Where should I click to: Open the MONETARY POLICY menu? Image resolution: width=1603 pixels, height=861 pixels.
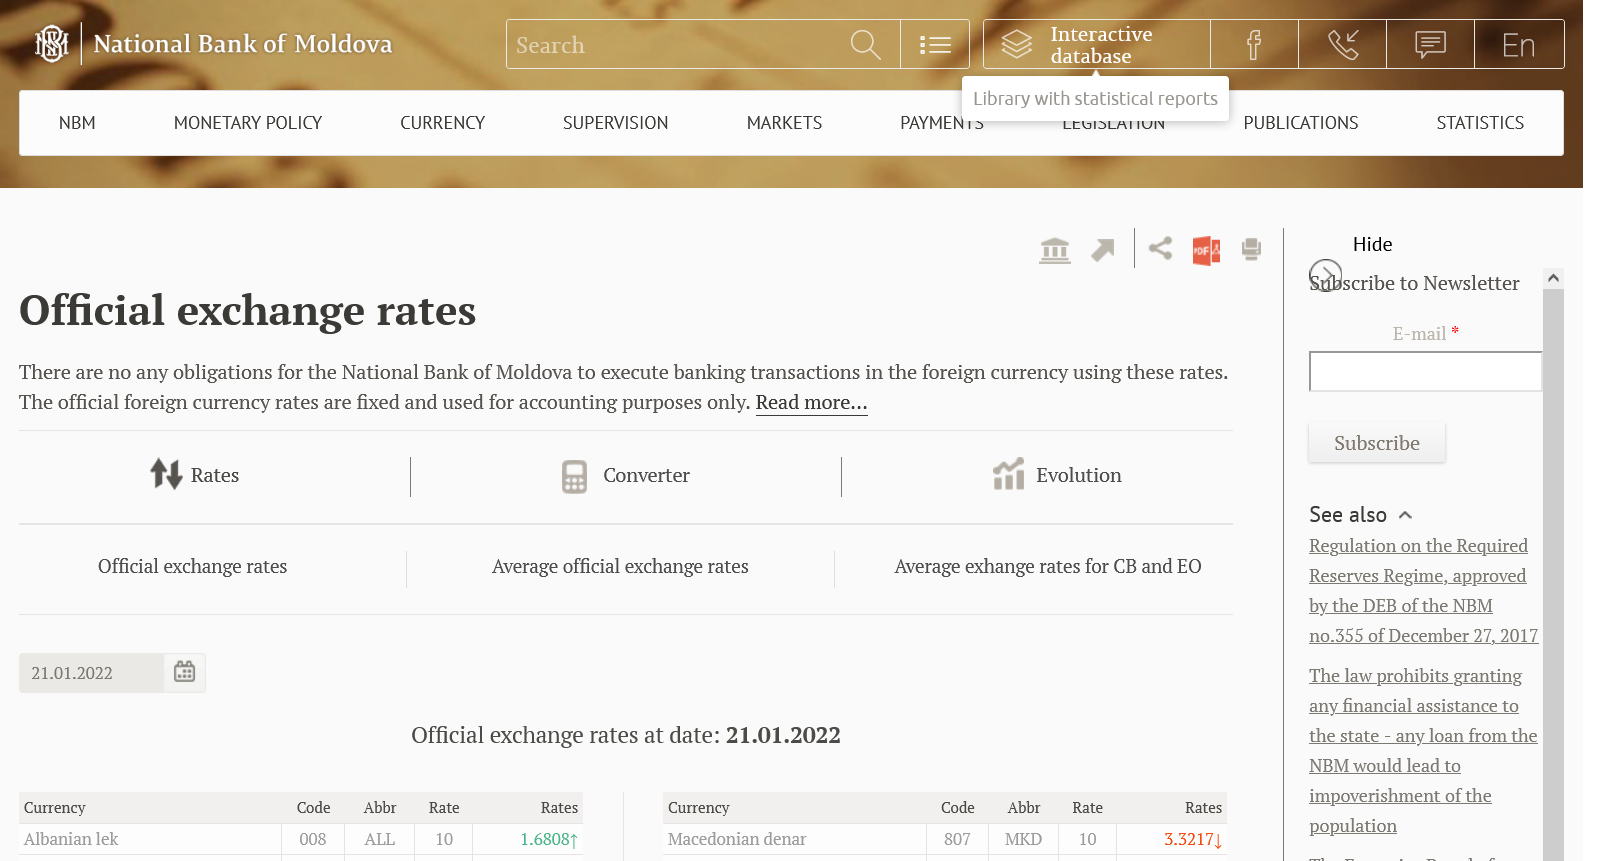coord(248,123)
